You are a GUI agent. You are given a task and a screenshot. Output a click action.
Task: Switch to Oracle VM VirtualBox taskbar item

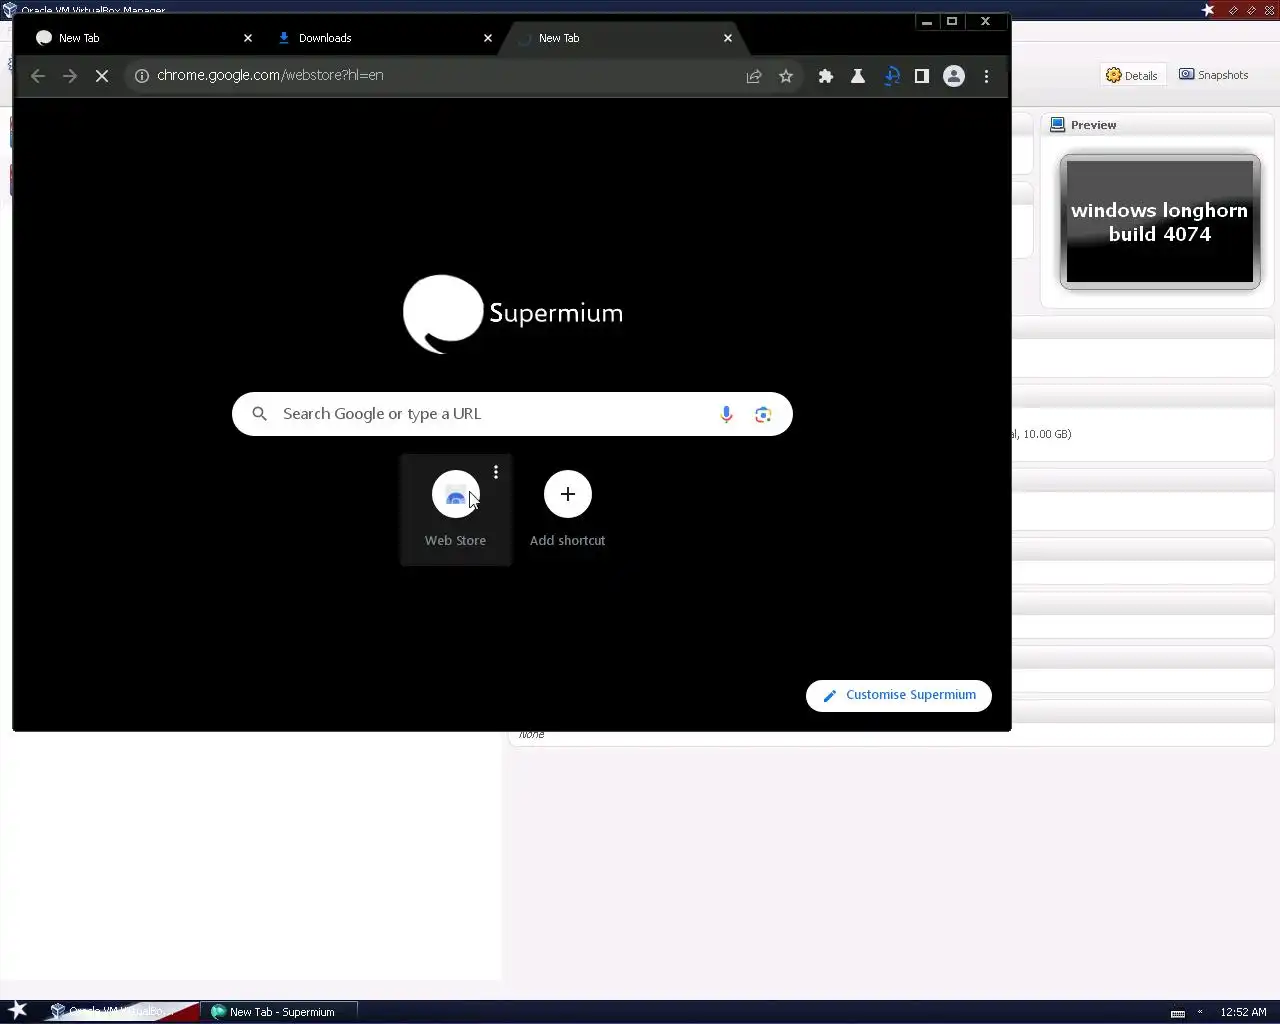click(x=120, y=1012)
